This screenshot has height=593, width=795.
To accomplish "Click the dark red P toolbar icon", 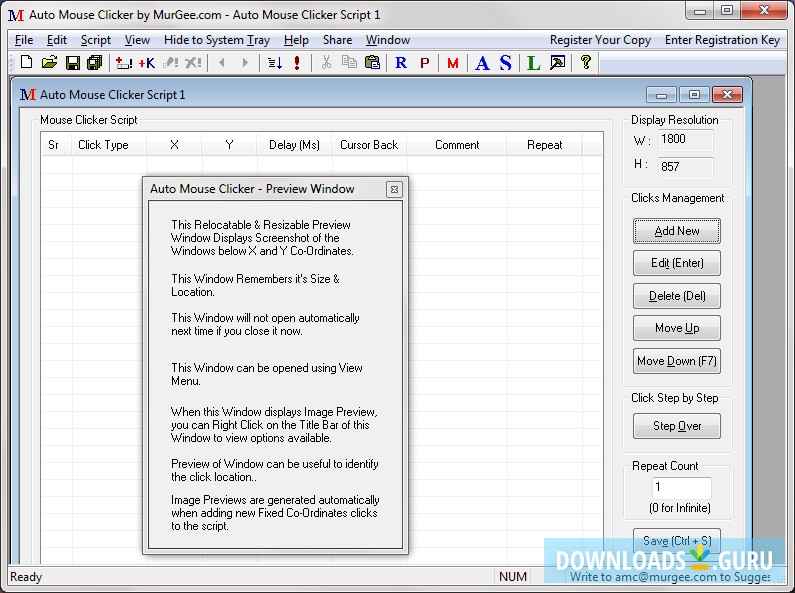I will 425,63.
